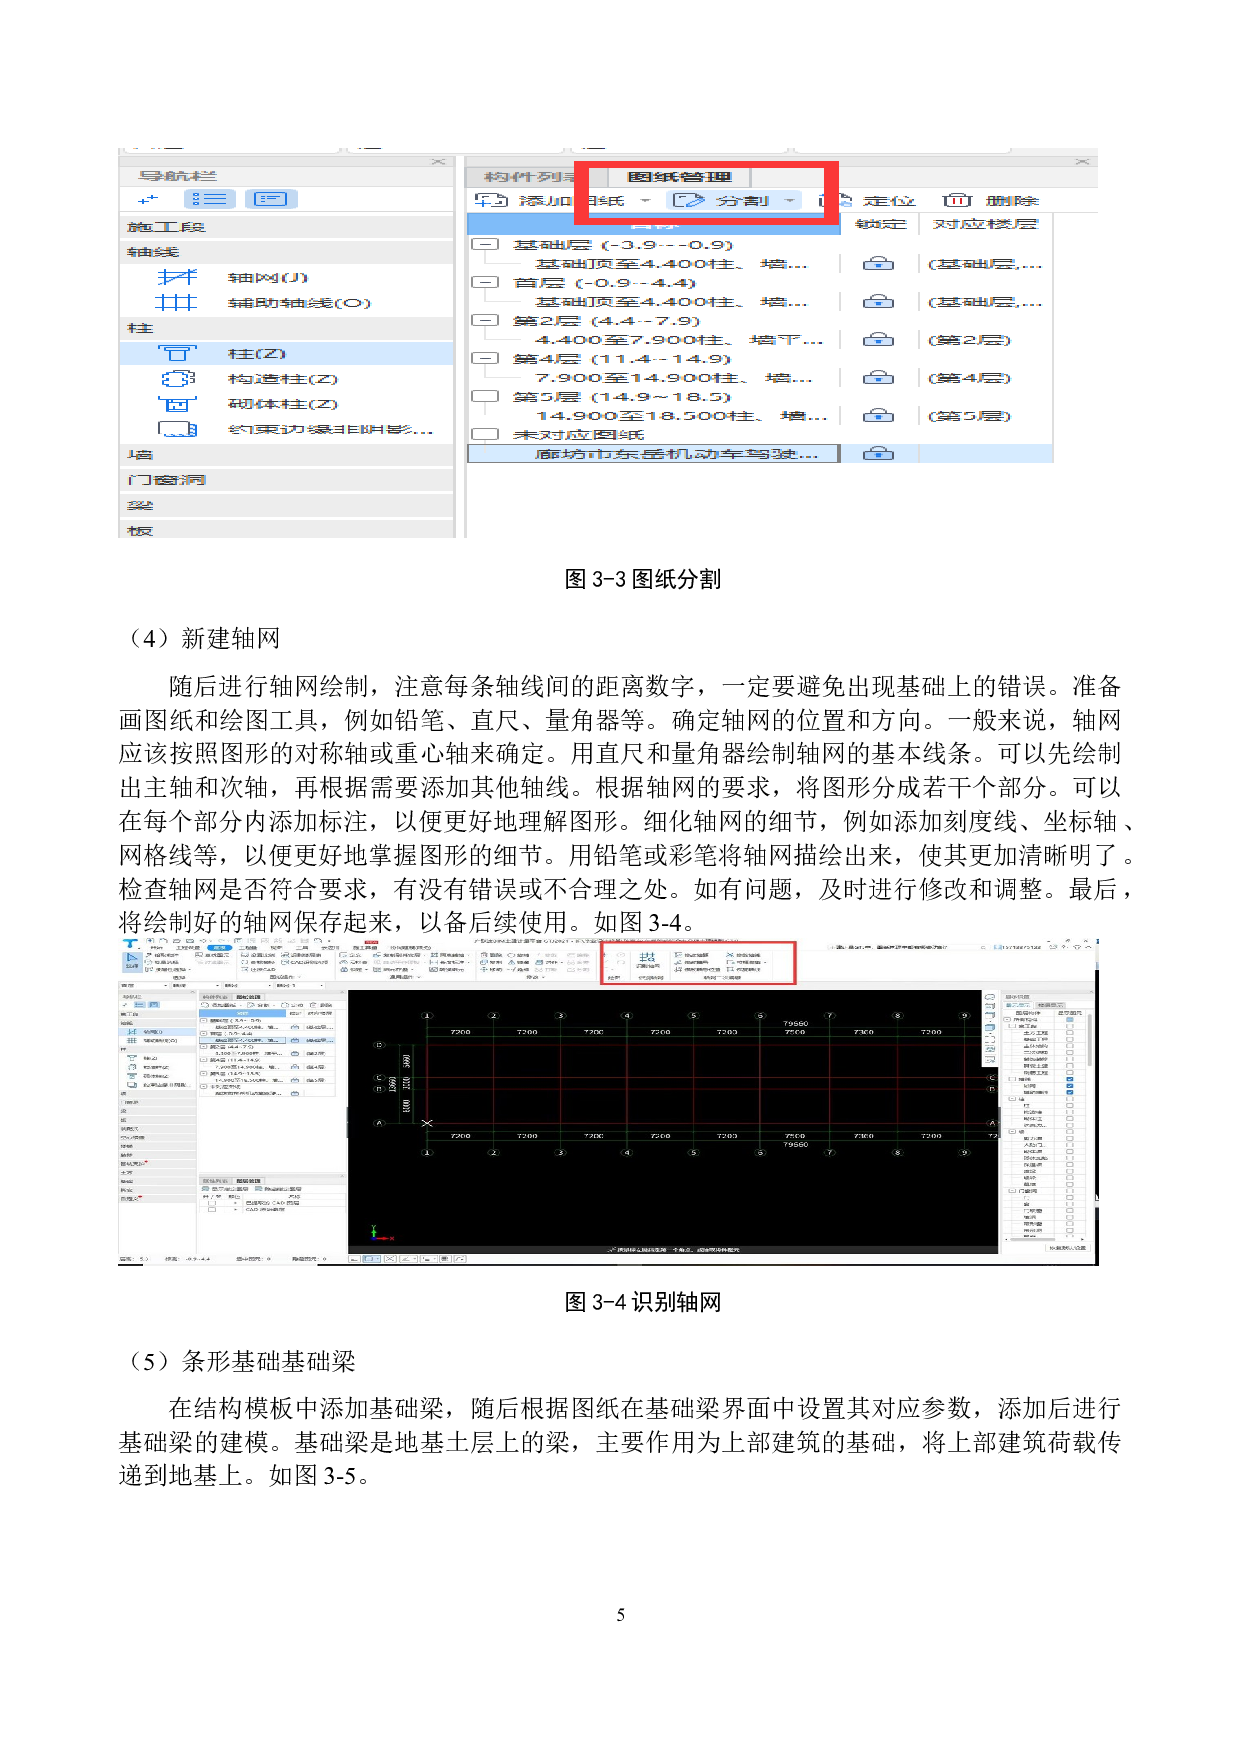Select the 构造柱(Z) structural column icon
Image resolution: width=1240 pixels, height=1754 pixels.
[177, 379]
